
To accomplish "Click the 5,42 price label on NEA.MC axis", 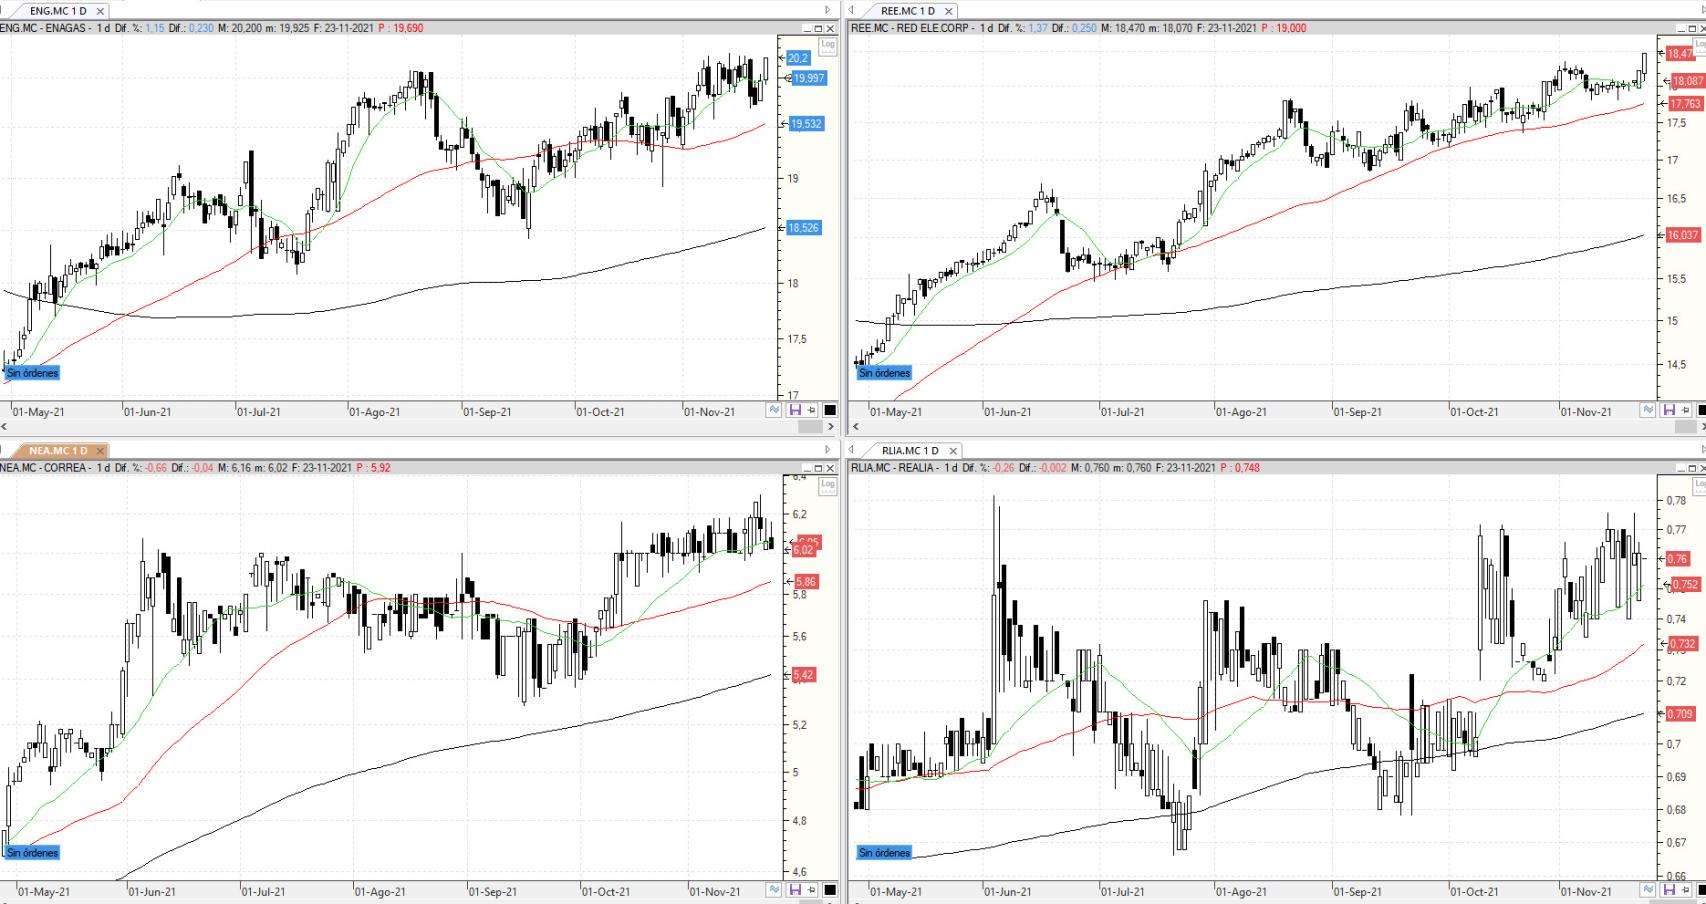I will (804, 676).
